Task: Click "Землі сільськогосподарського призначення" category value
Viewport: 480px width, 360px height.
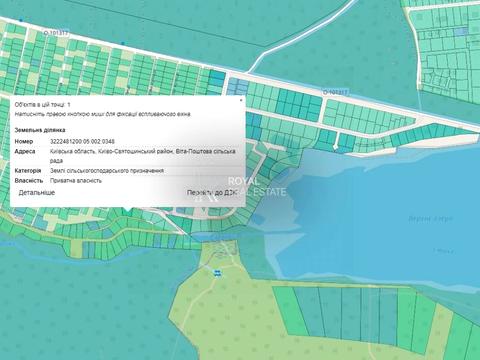Action: coord(107,171)
